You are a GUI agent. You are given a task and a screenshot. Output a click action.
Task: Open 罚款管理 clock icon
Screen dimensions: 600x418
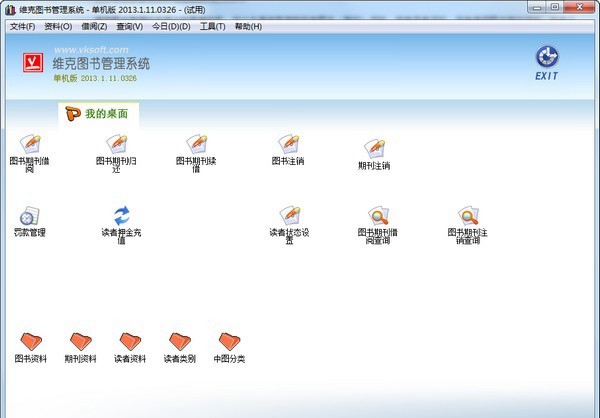click(29, 222)
